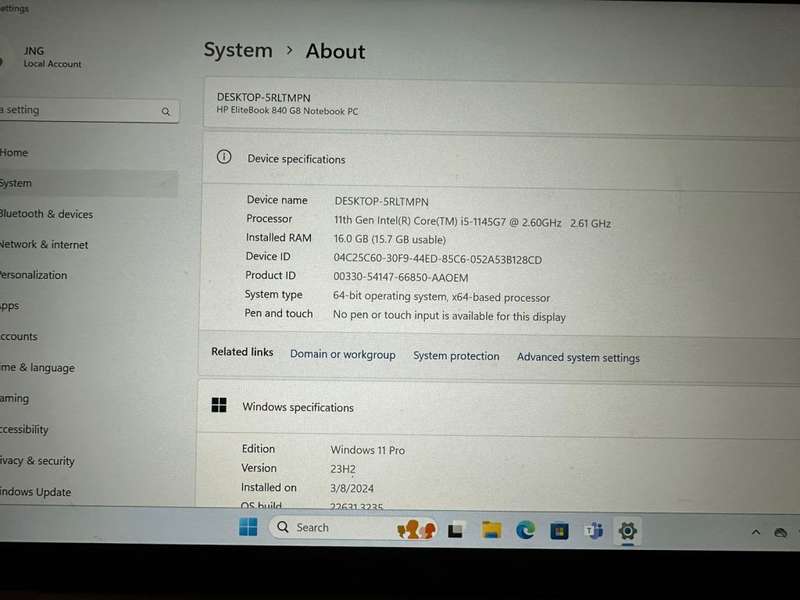Click the 64-bit operating system value
Screen dimensions: 800x600
pyautogui.click(x=441, y=296)
